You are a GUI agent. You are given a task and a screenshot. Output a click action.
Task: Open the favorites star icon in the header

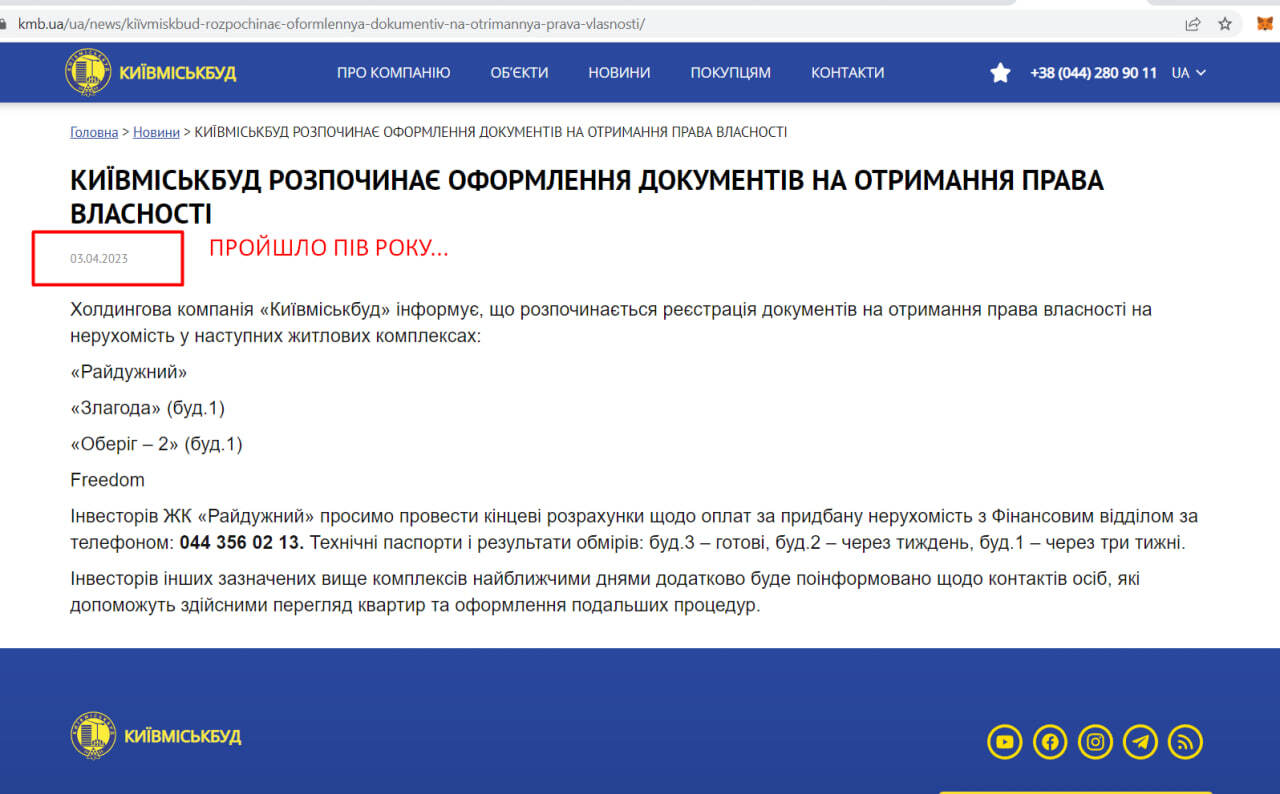[x=1000, y=73]
